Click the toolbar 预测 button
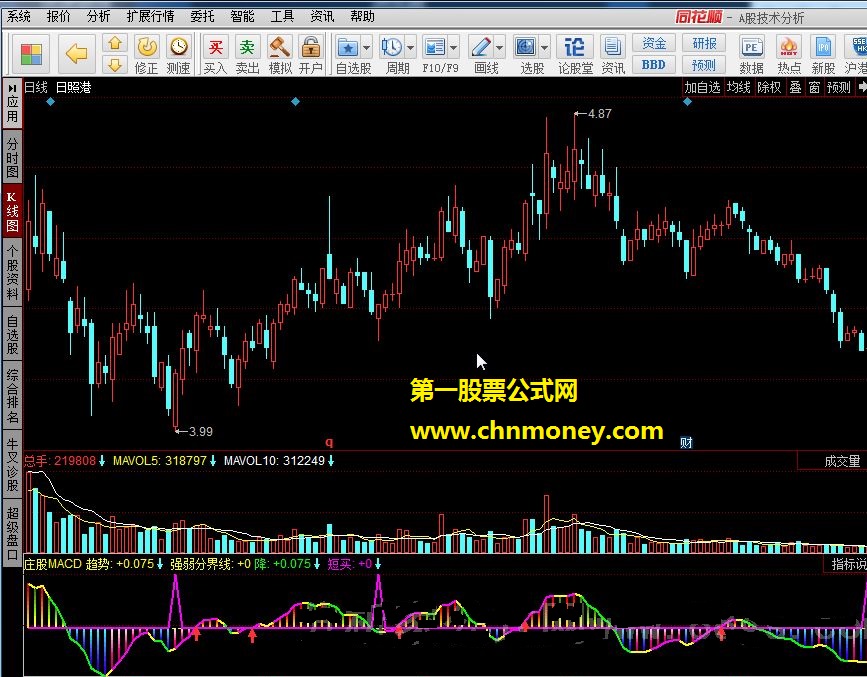Screen dimensions: 867x677 (704, 65)
